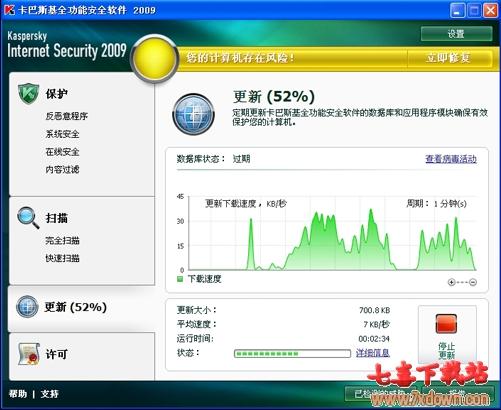Click the download speed graph area

coord(333,233)
